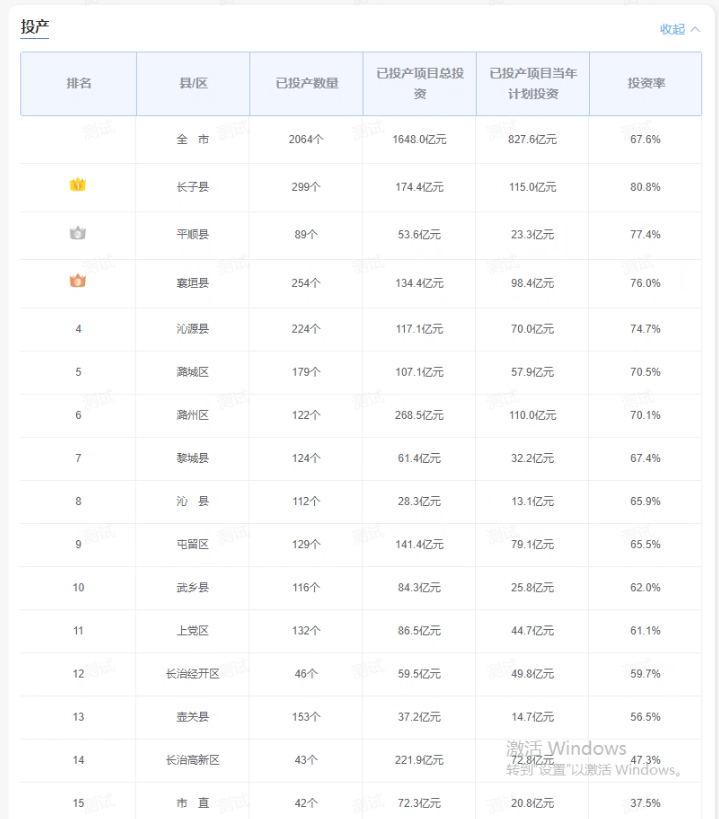Select the 全市 summary row
Image resolution: width=719 pixels, height=819 pixels.
click(192, 139)
